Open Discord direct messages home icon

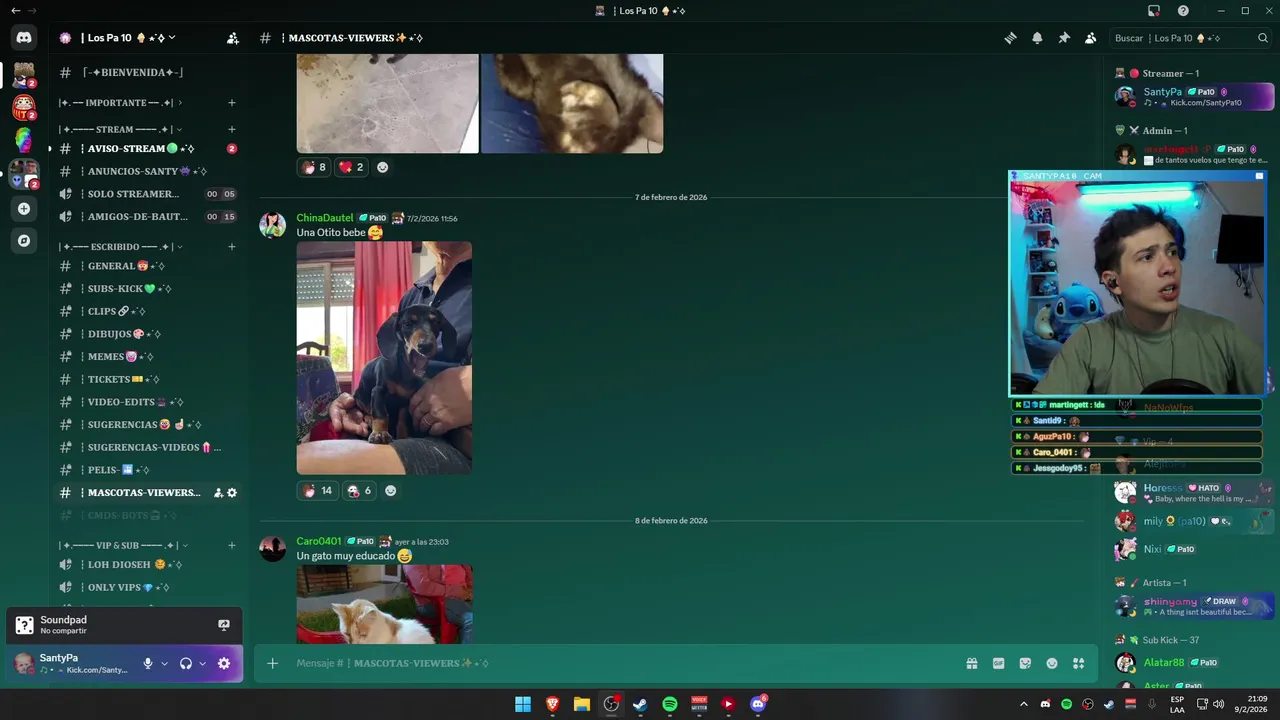click(24, 38)
